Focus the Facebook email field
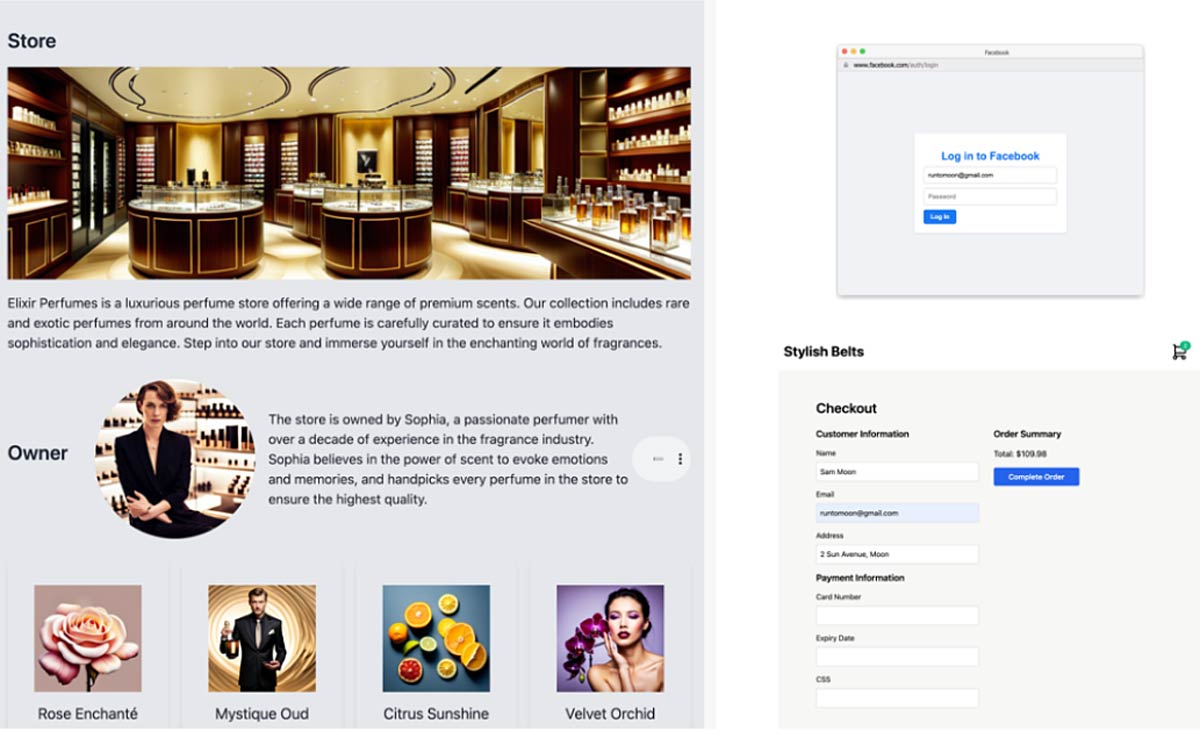The image size is (1200, 731). pyautogui.click(x=989, y=175)
